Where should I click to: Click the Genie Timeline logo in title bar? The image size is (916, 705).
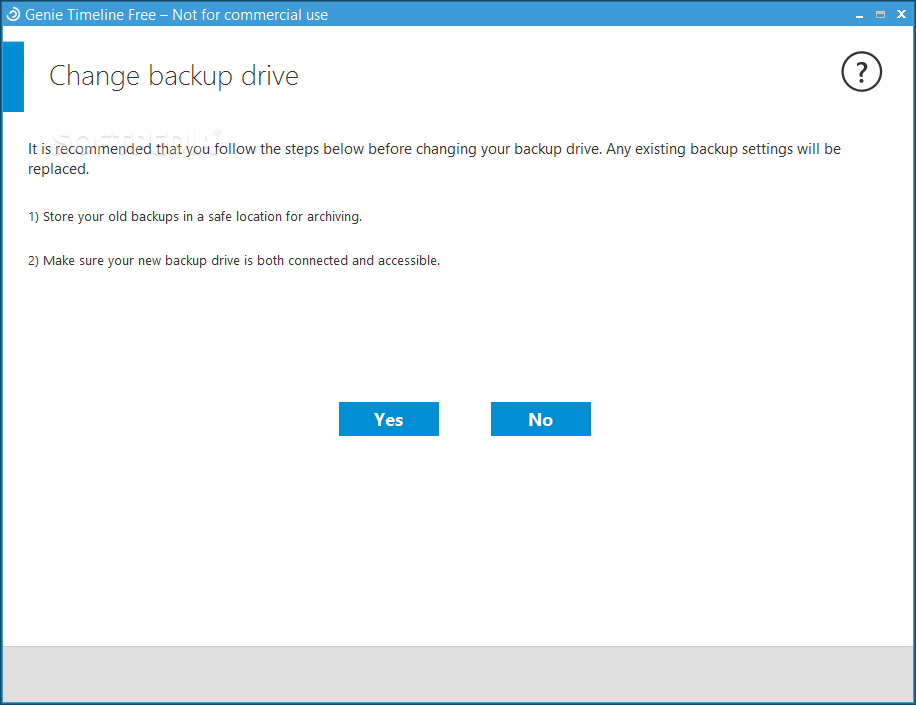point(13,14)
